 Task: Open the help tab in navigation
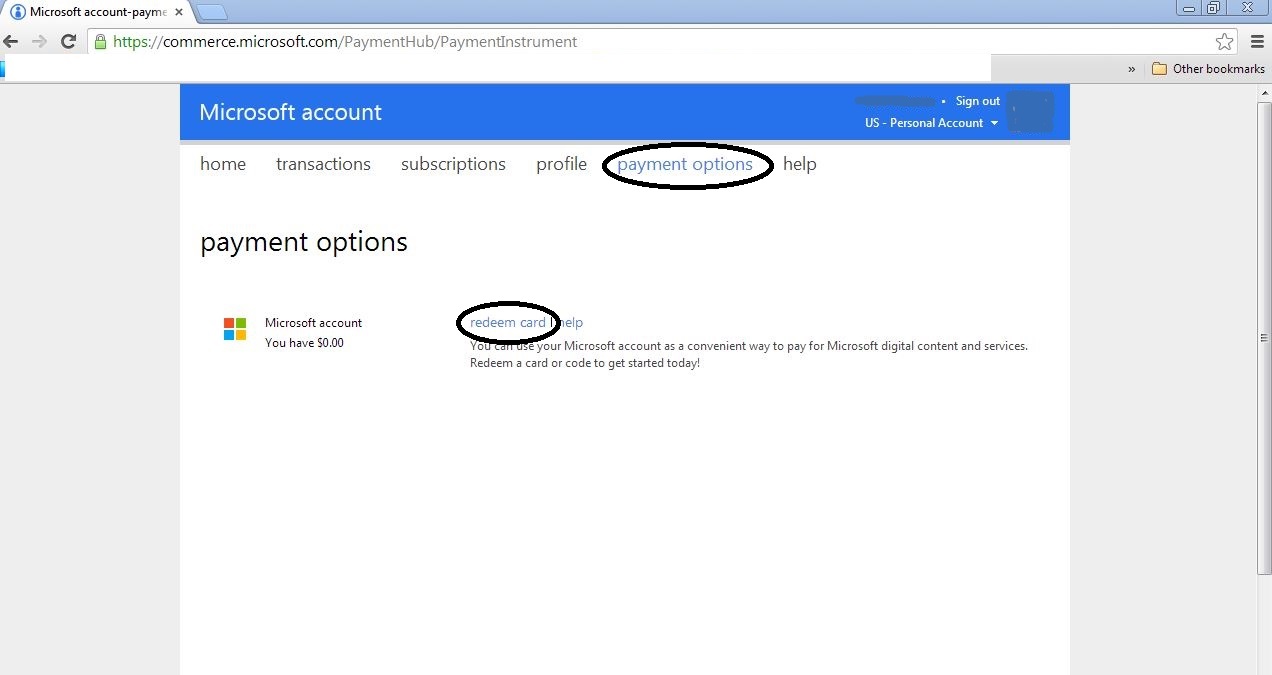pos(800,164)
